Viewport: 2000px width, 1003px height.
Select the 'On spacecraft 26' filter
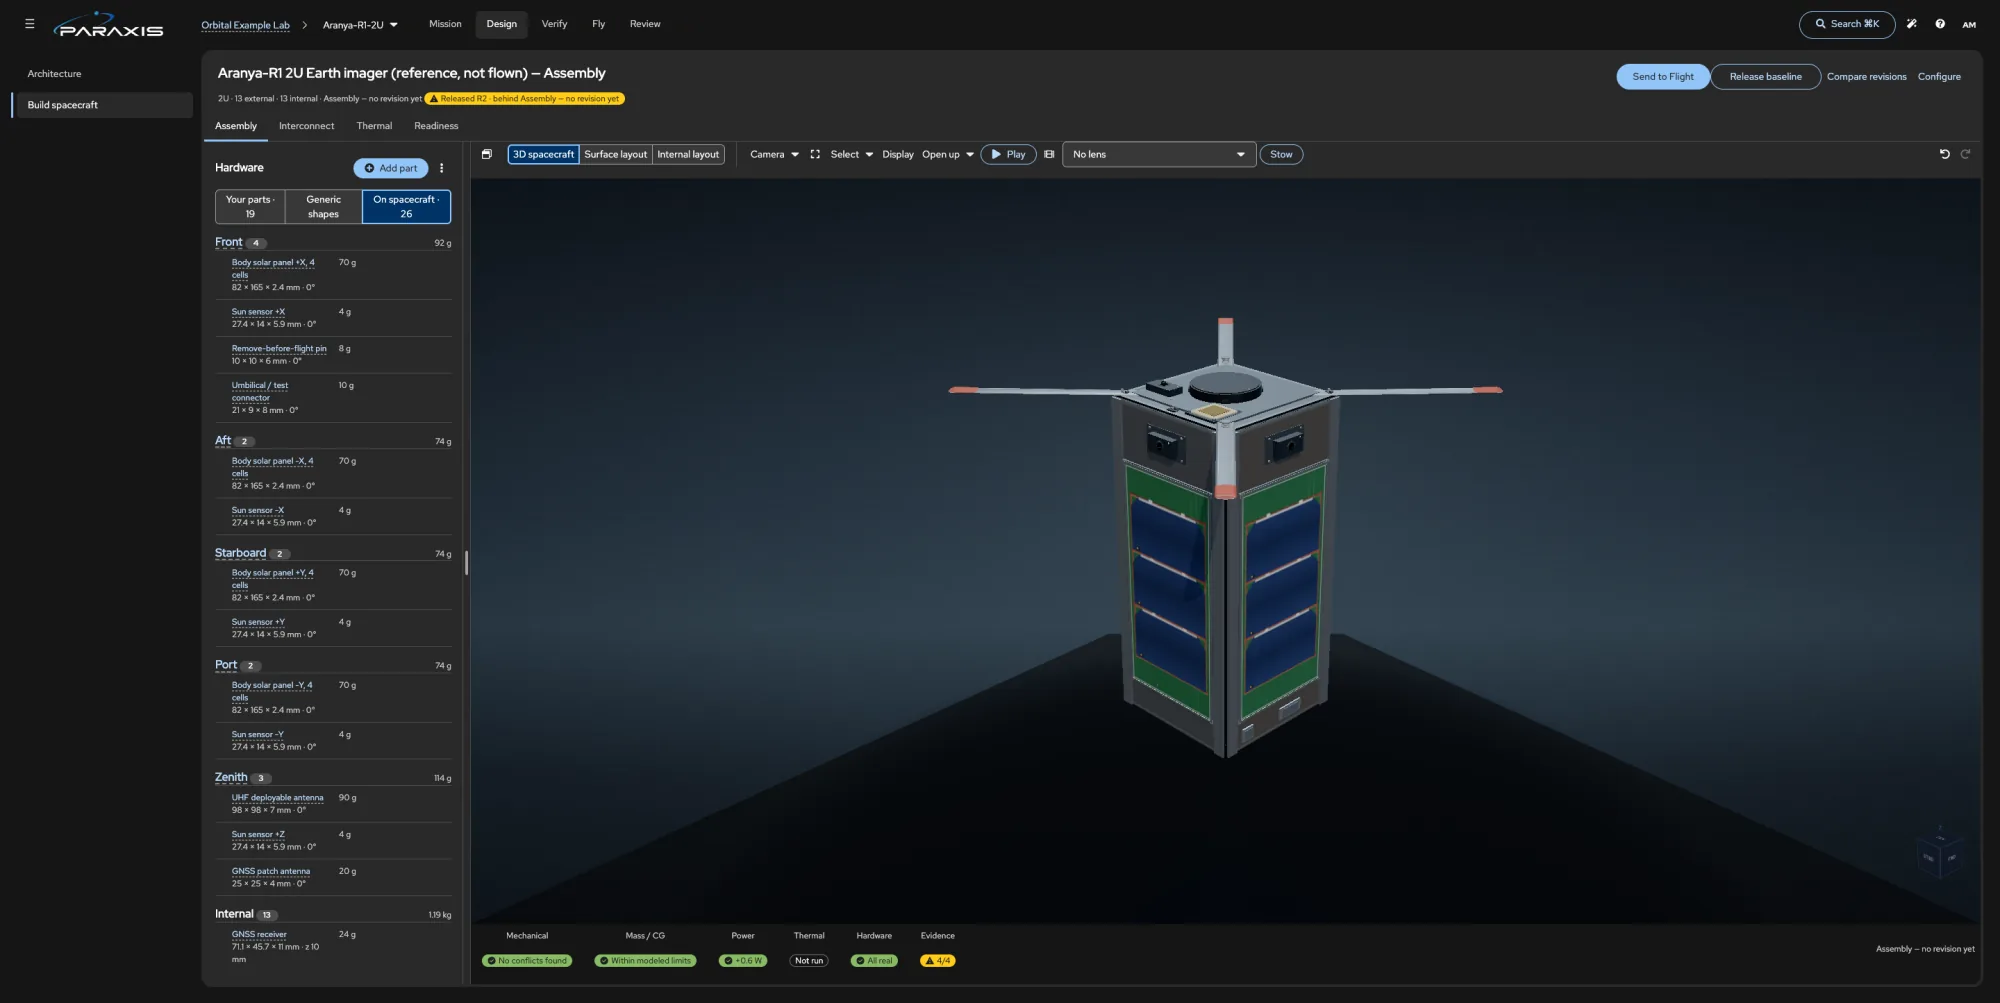click(x=406, y=207)
